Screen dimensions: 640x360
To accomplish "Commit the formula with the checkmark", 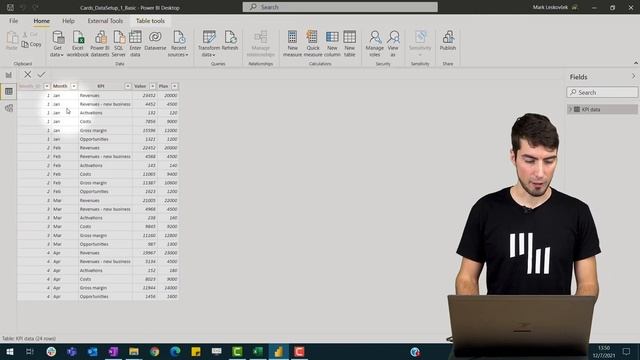I will [x=41, y=74].
